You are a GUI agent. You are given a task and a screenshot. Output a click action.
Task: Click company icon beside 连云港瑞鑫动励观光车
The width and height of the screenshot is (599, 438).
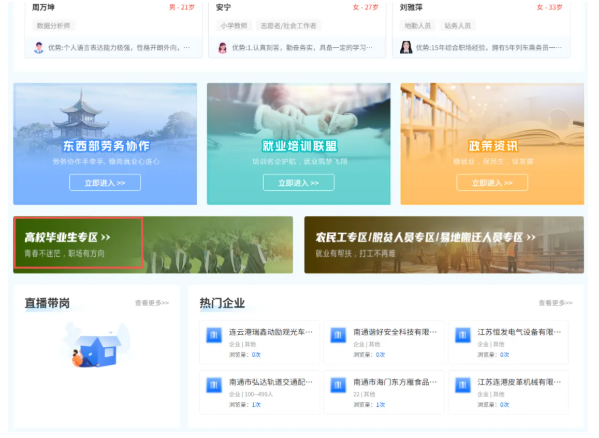214,335
